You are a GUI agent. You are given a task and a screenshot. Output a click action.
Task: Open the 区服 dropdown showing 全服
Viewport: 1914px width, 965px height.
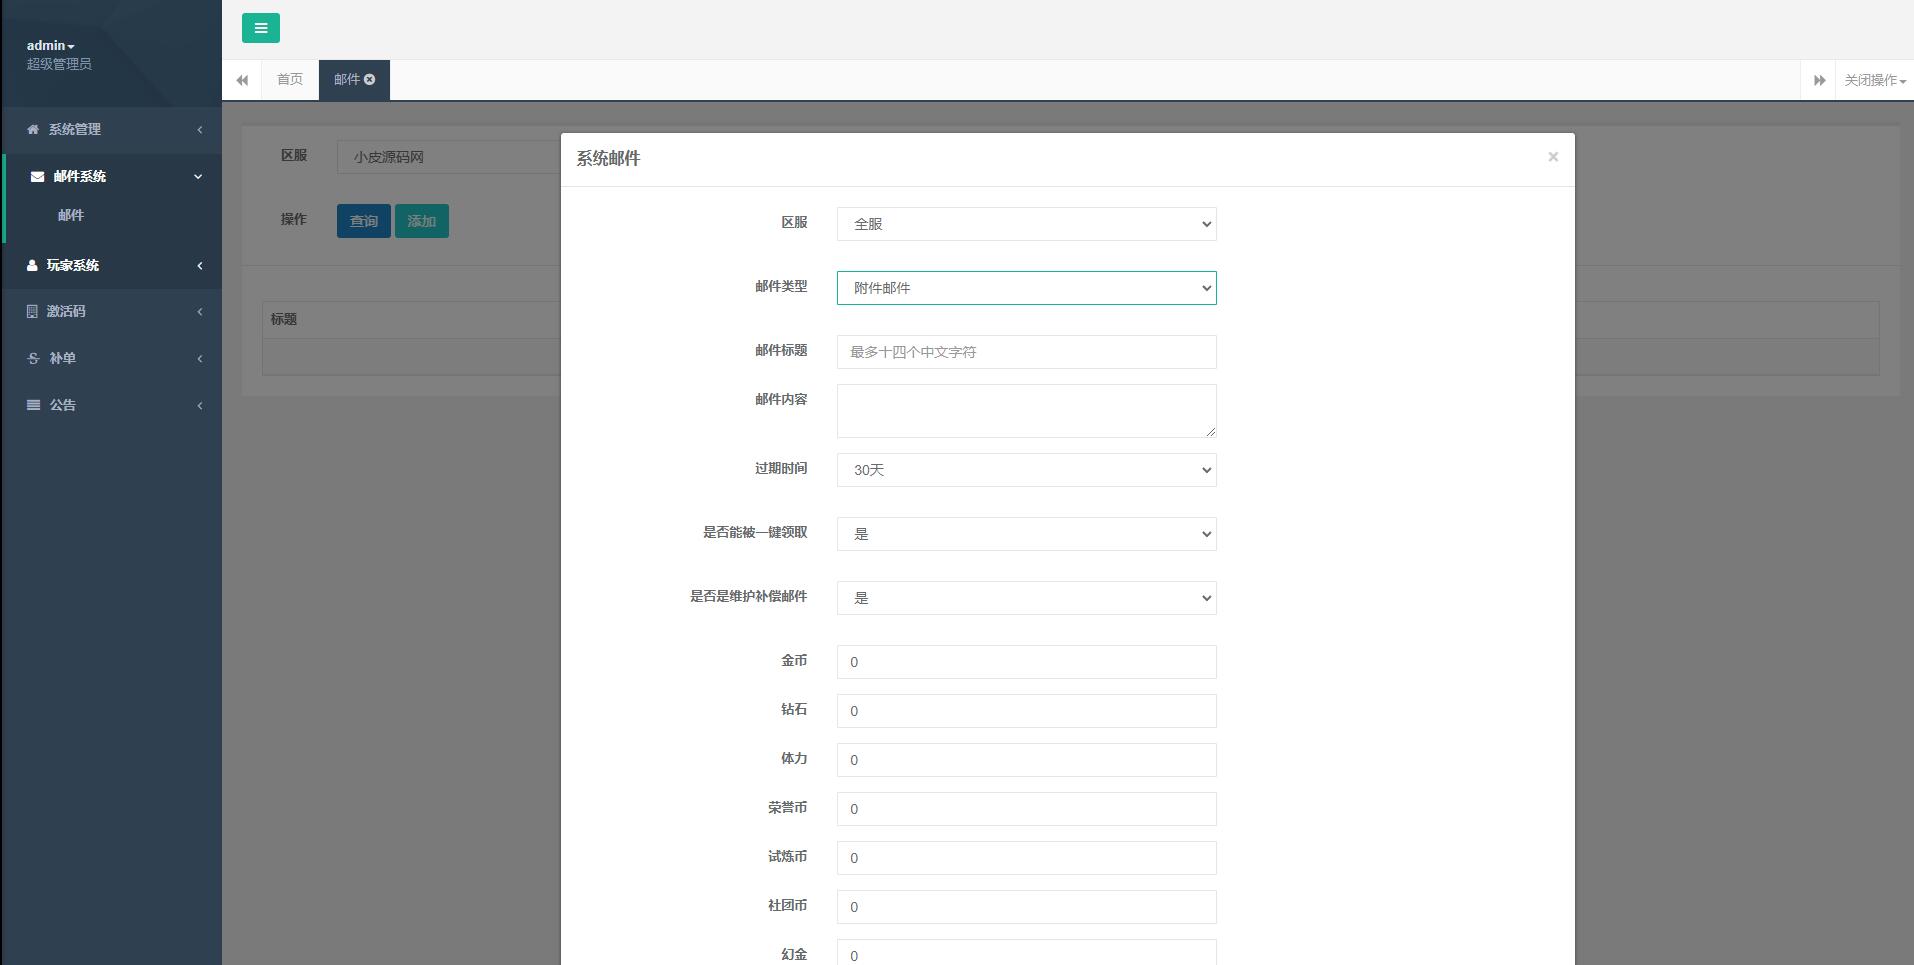tap(1025, 224)
